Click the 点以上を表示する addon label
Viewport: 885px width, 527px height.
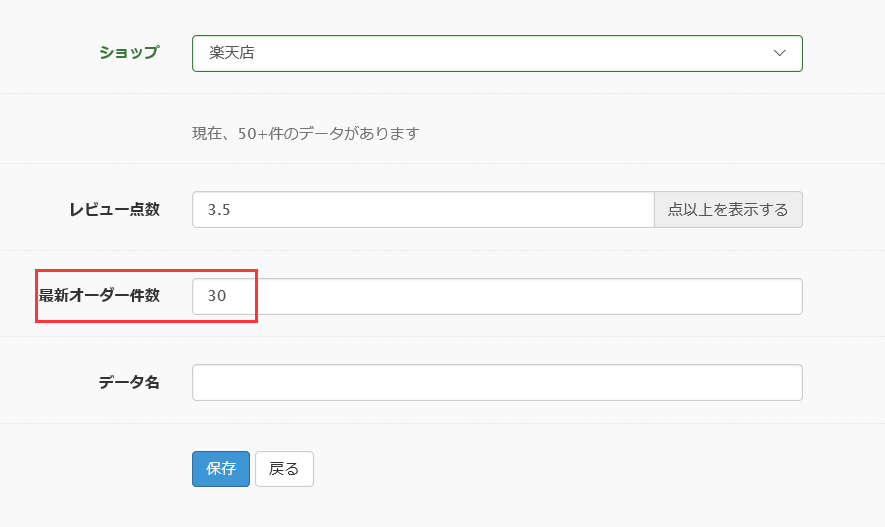point(728,209)
